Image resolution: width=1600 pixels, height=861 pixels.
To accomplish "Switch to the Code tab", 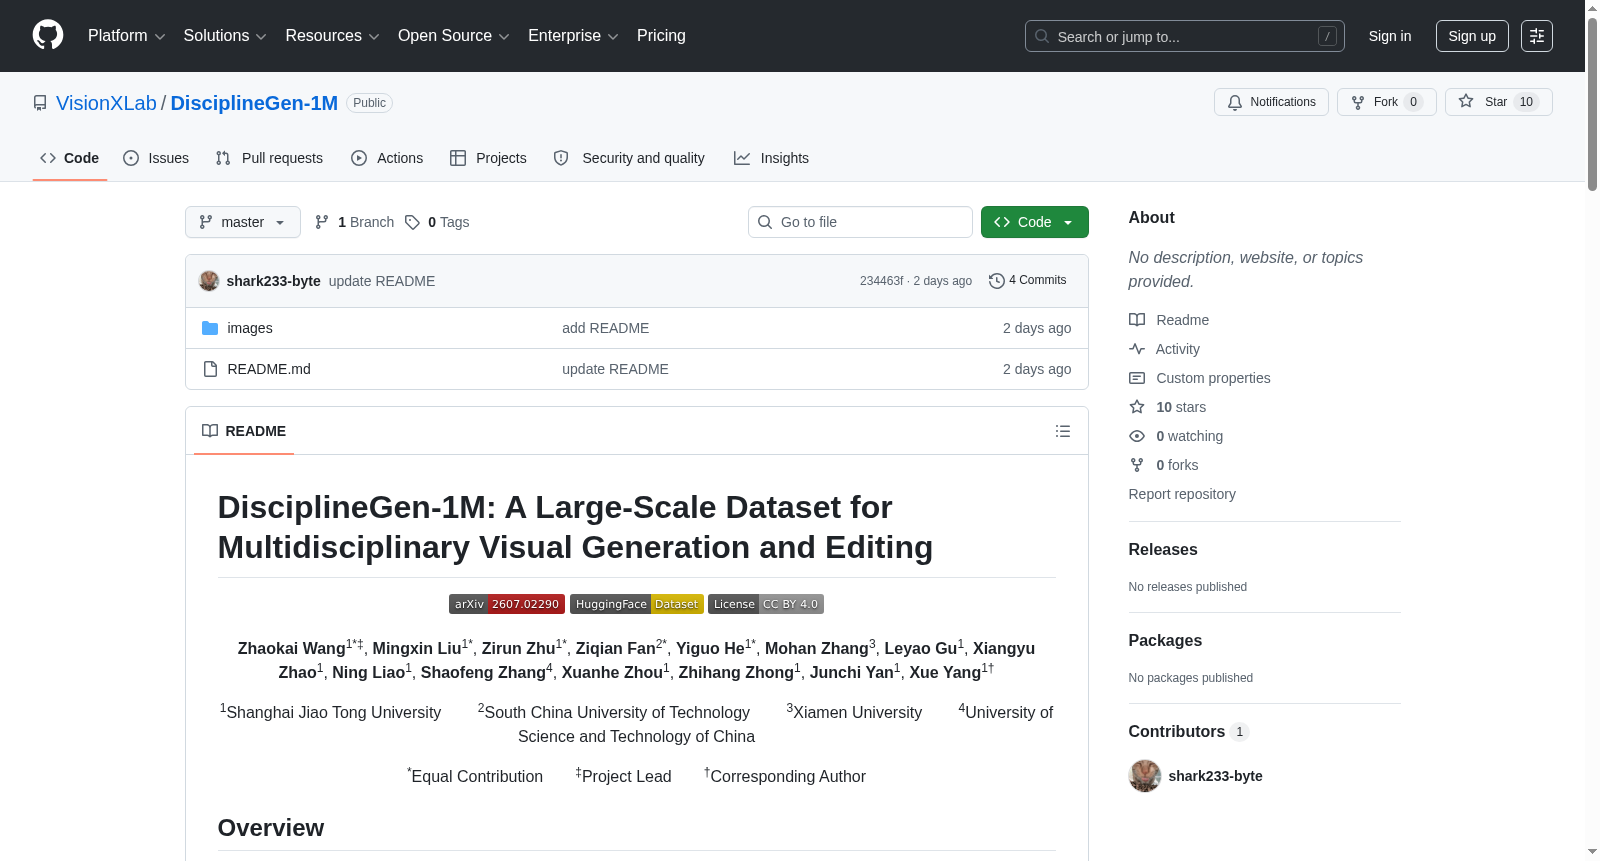I will coord(70,158).
